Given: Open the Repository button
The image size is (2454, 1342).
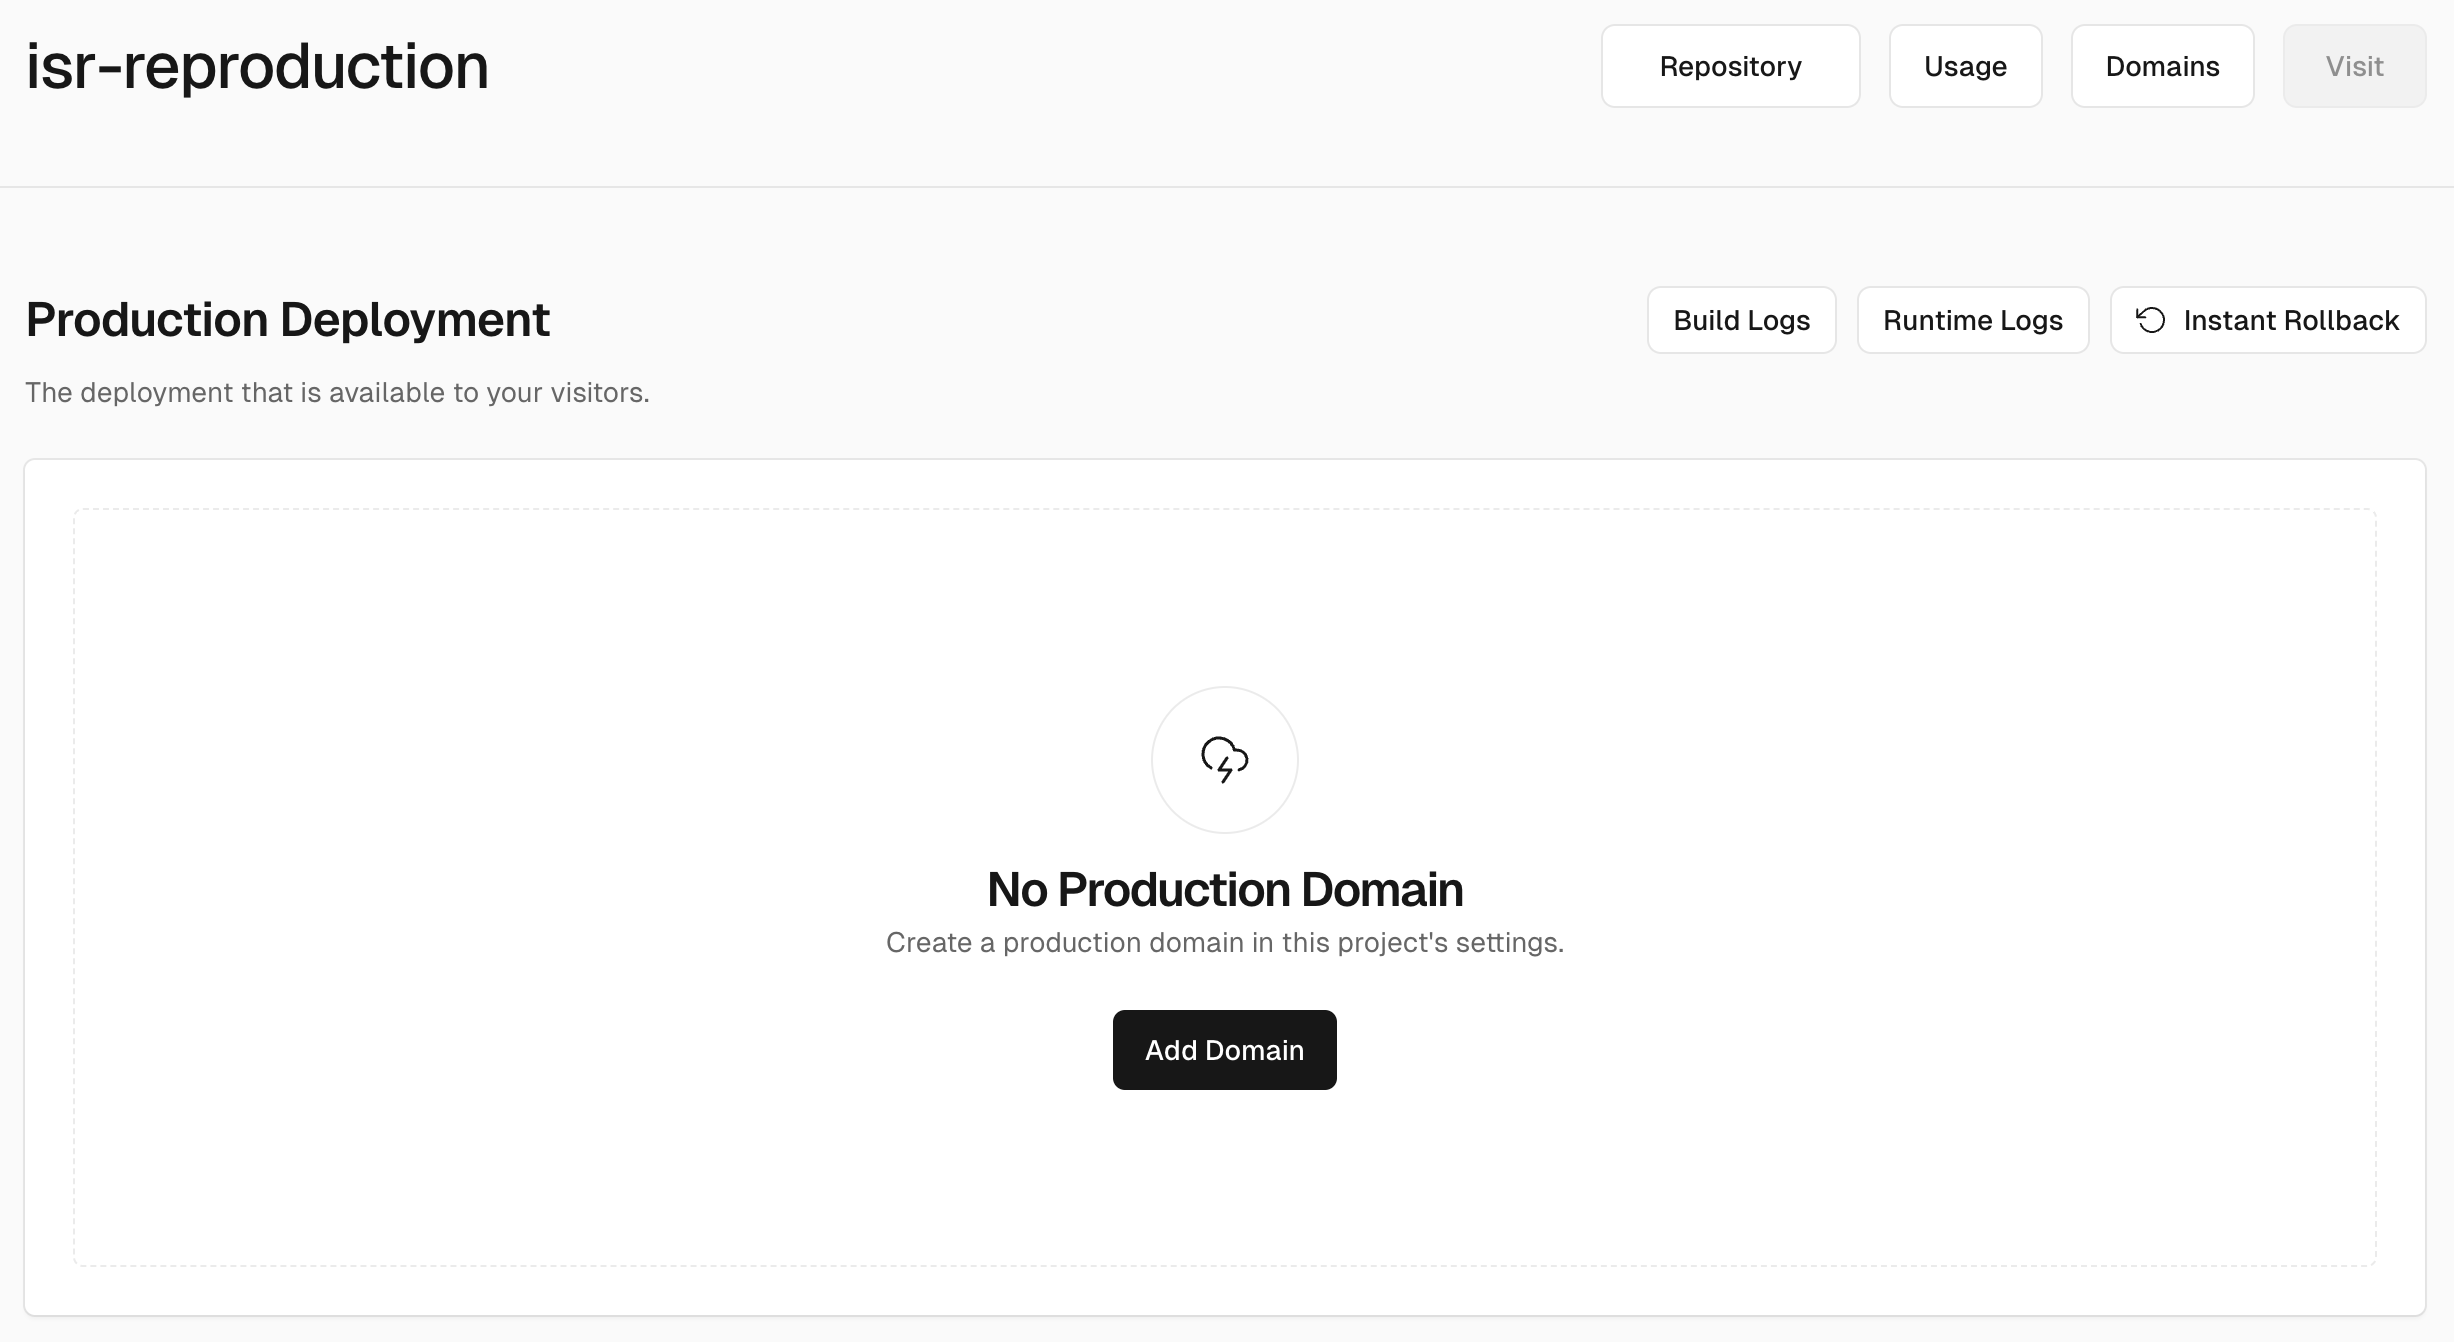Looking at the screenshot, I should [x=1730, y=66].
